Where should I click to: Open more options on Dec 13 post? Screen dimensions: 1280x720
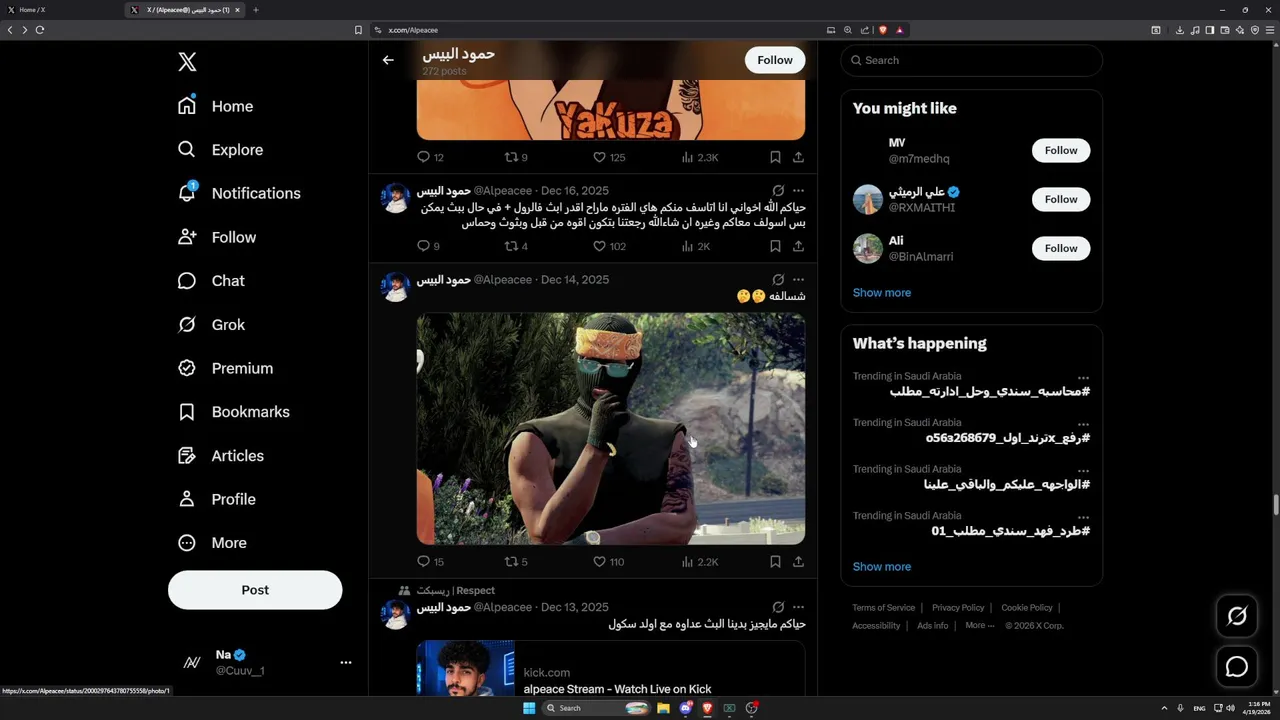(798, 607)
